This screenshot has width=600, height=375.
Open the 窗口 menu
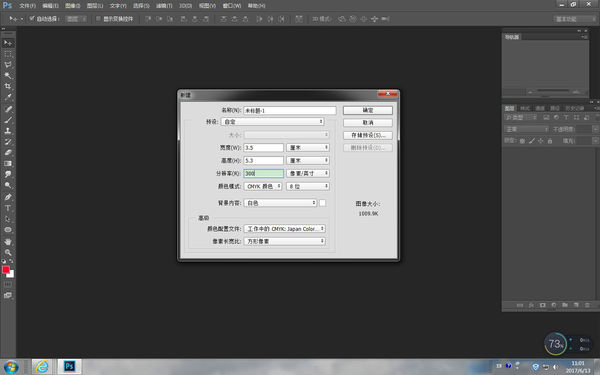pos(232,6)
